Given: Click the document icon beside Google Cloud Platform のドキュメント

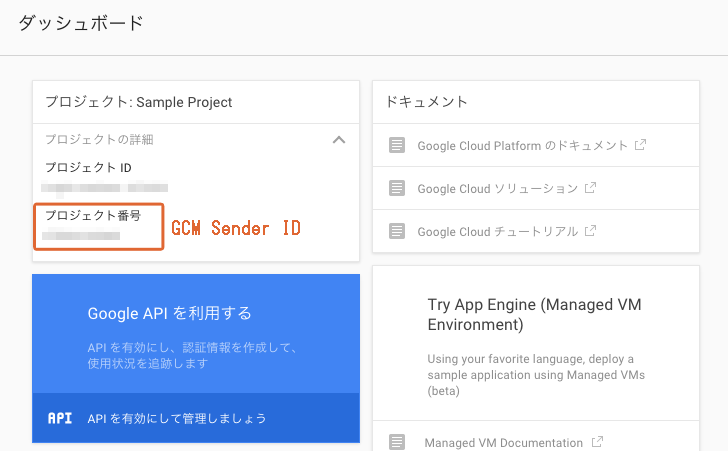Looking at the screenshot, I should tap(396, 145).
